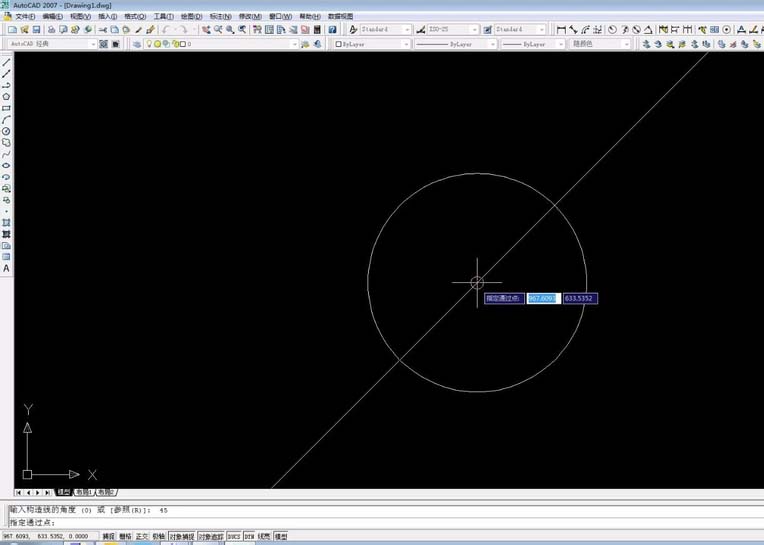Click the Y coordinate input field 633.5352

click(580, 298)
